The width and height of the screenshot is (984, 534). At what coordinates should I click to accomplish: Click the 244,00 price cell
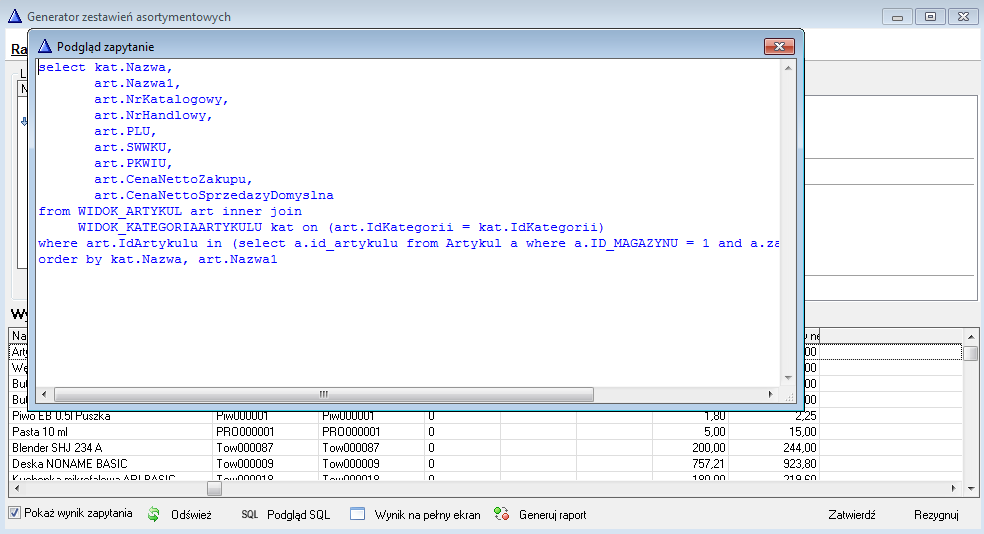[x=773, y=448]
